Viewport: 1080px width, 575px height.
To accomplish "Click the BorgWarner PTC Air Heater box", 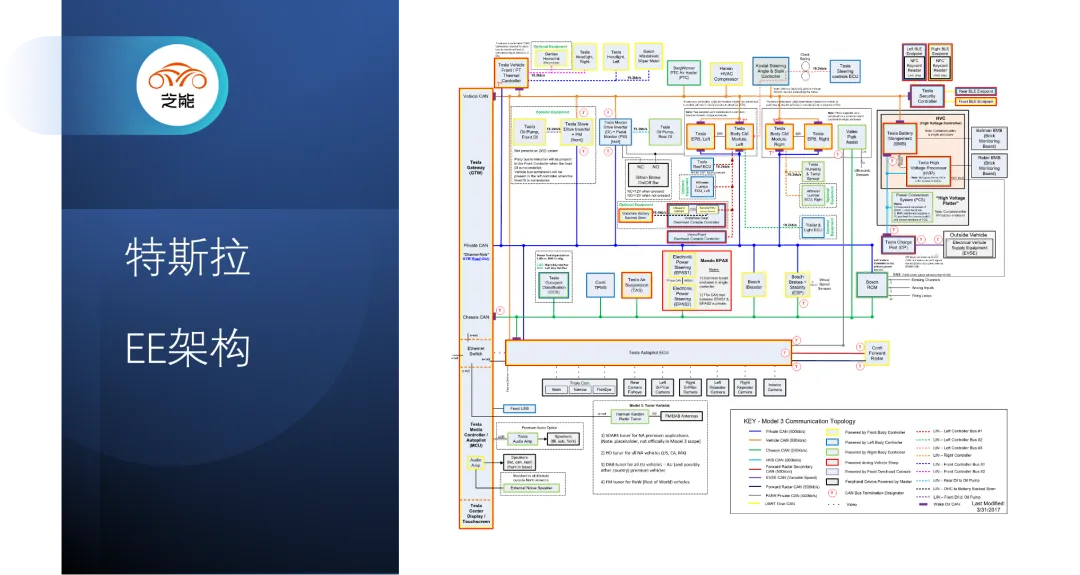I will 684,73.
